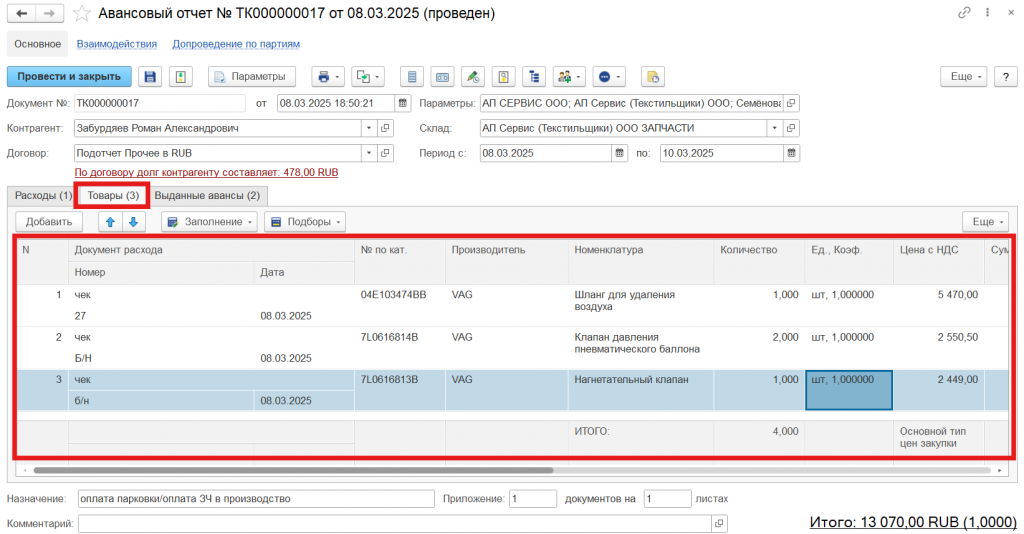Open the Подборы dropdown menu

[x=305, y=222]
